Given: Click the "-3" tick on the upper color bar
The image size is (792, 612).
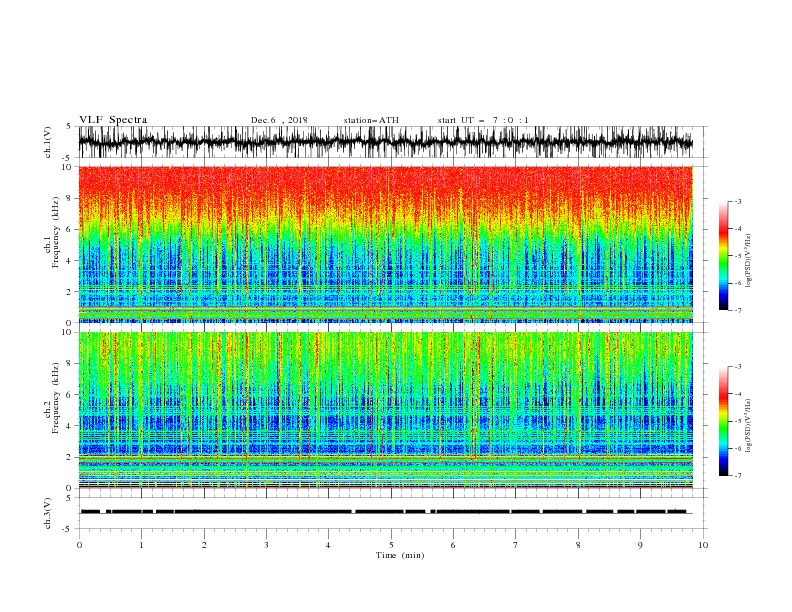Looking at the screenshot, I should coord(737,201).
